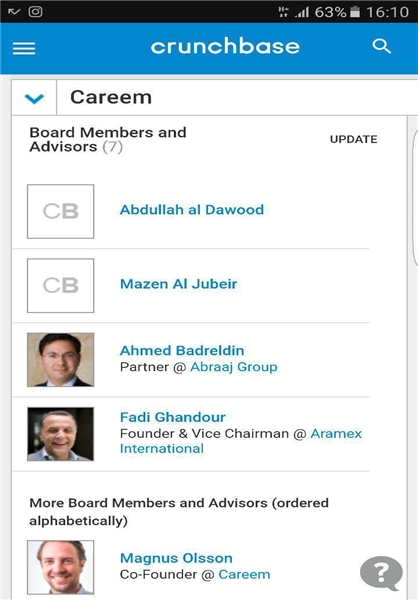The height and width of the screenshot is (600, 418).
Task: Open Abdullah al Dawood's profile link
Action: [x=192, y=210]
